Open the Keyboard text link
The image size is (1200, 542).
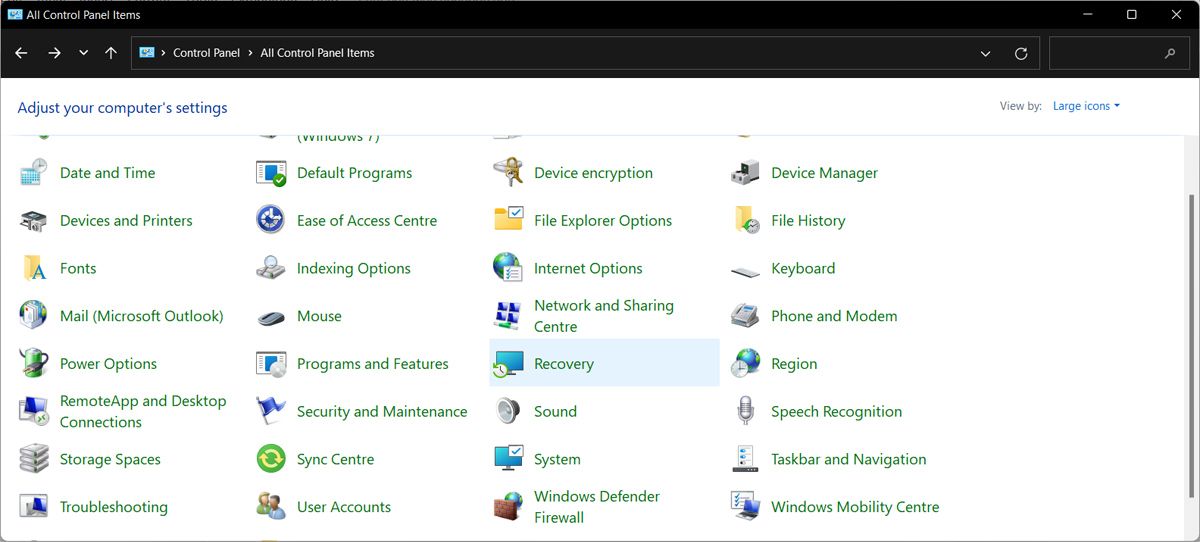coord(803,269)
